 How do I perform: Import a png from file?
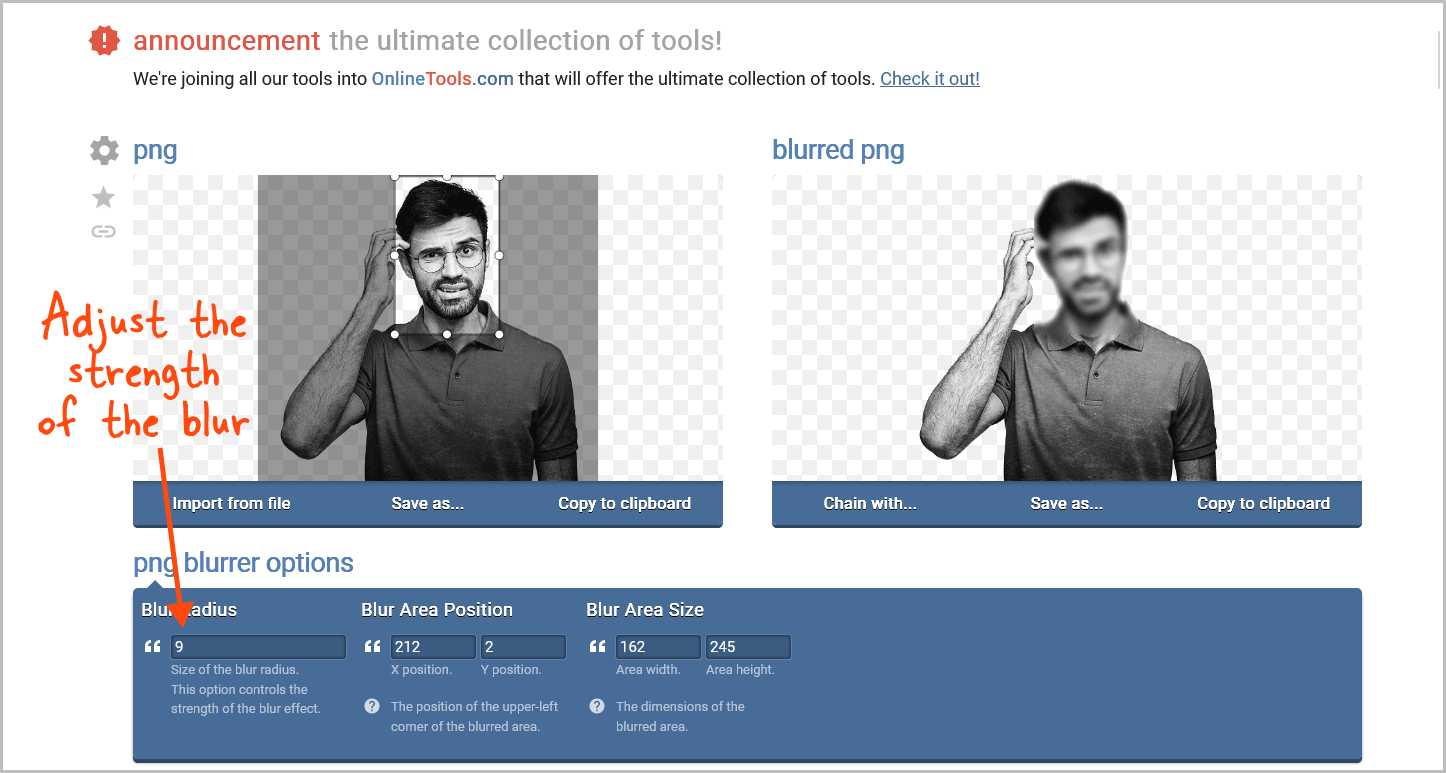pos(231,503)
